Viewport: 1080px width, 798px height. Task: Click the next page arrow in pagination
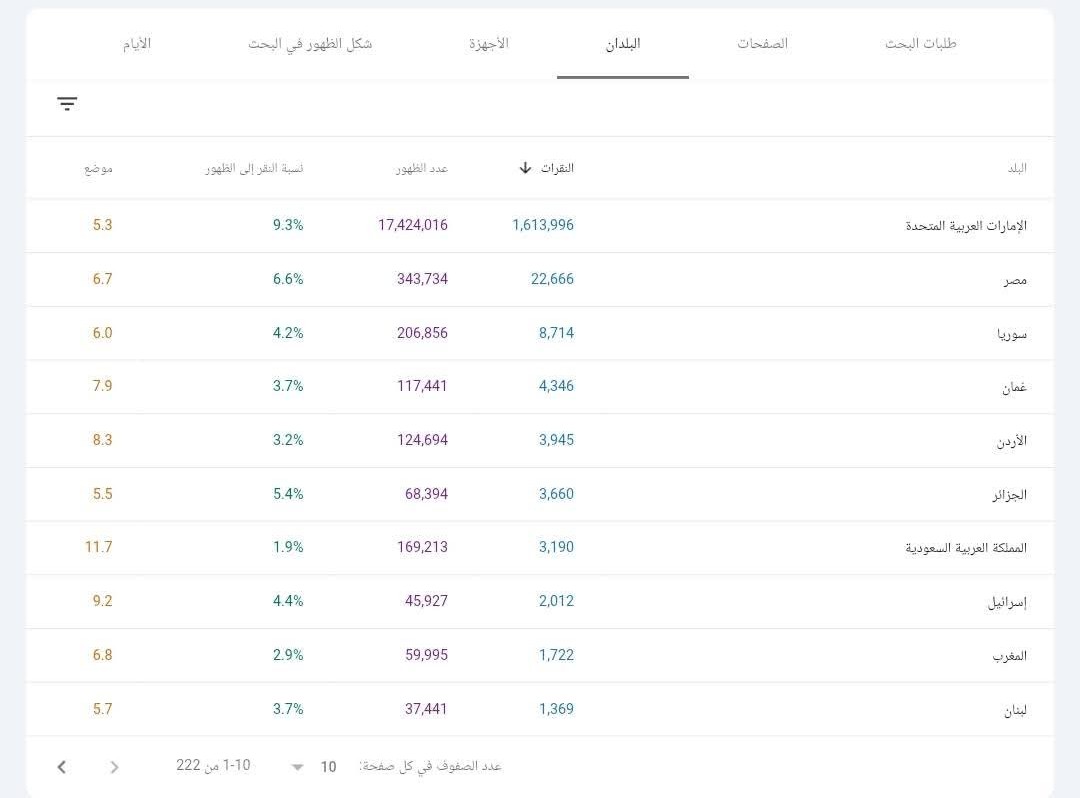114,766
